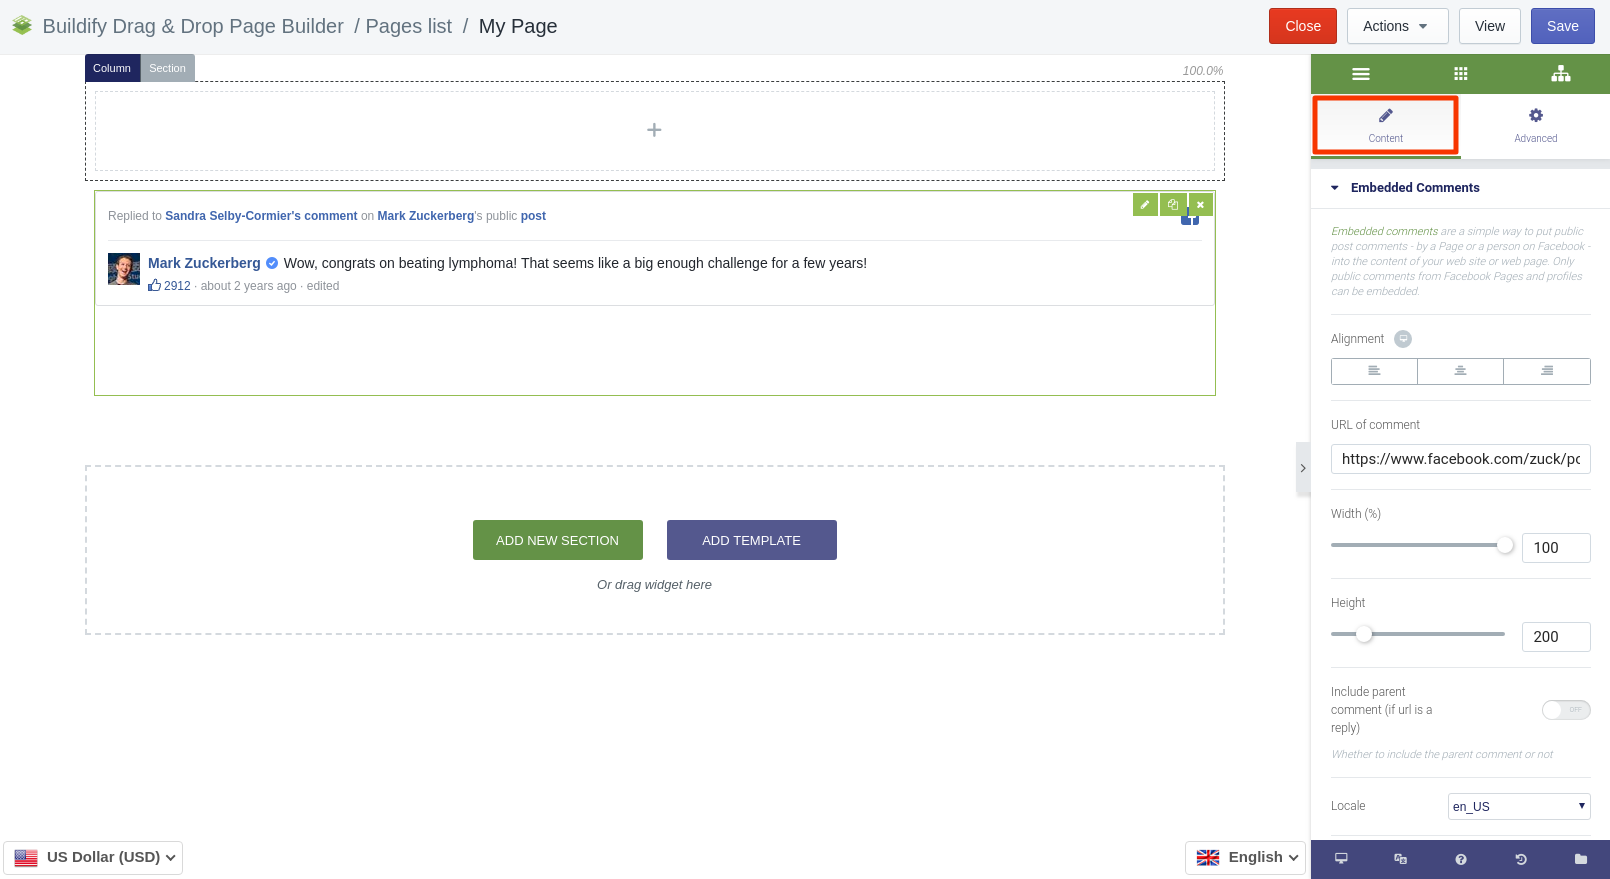Go to Pages list breadcrumb
Screen dimensions: 1610x879
pos(409,26)
